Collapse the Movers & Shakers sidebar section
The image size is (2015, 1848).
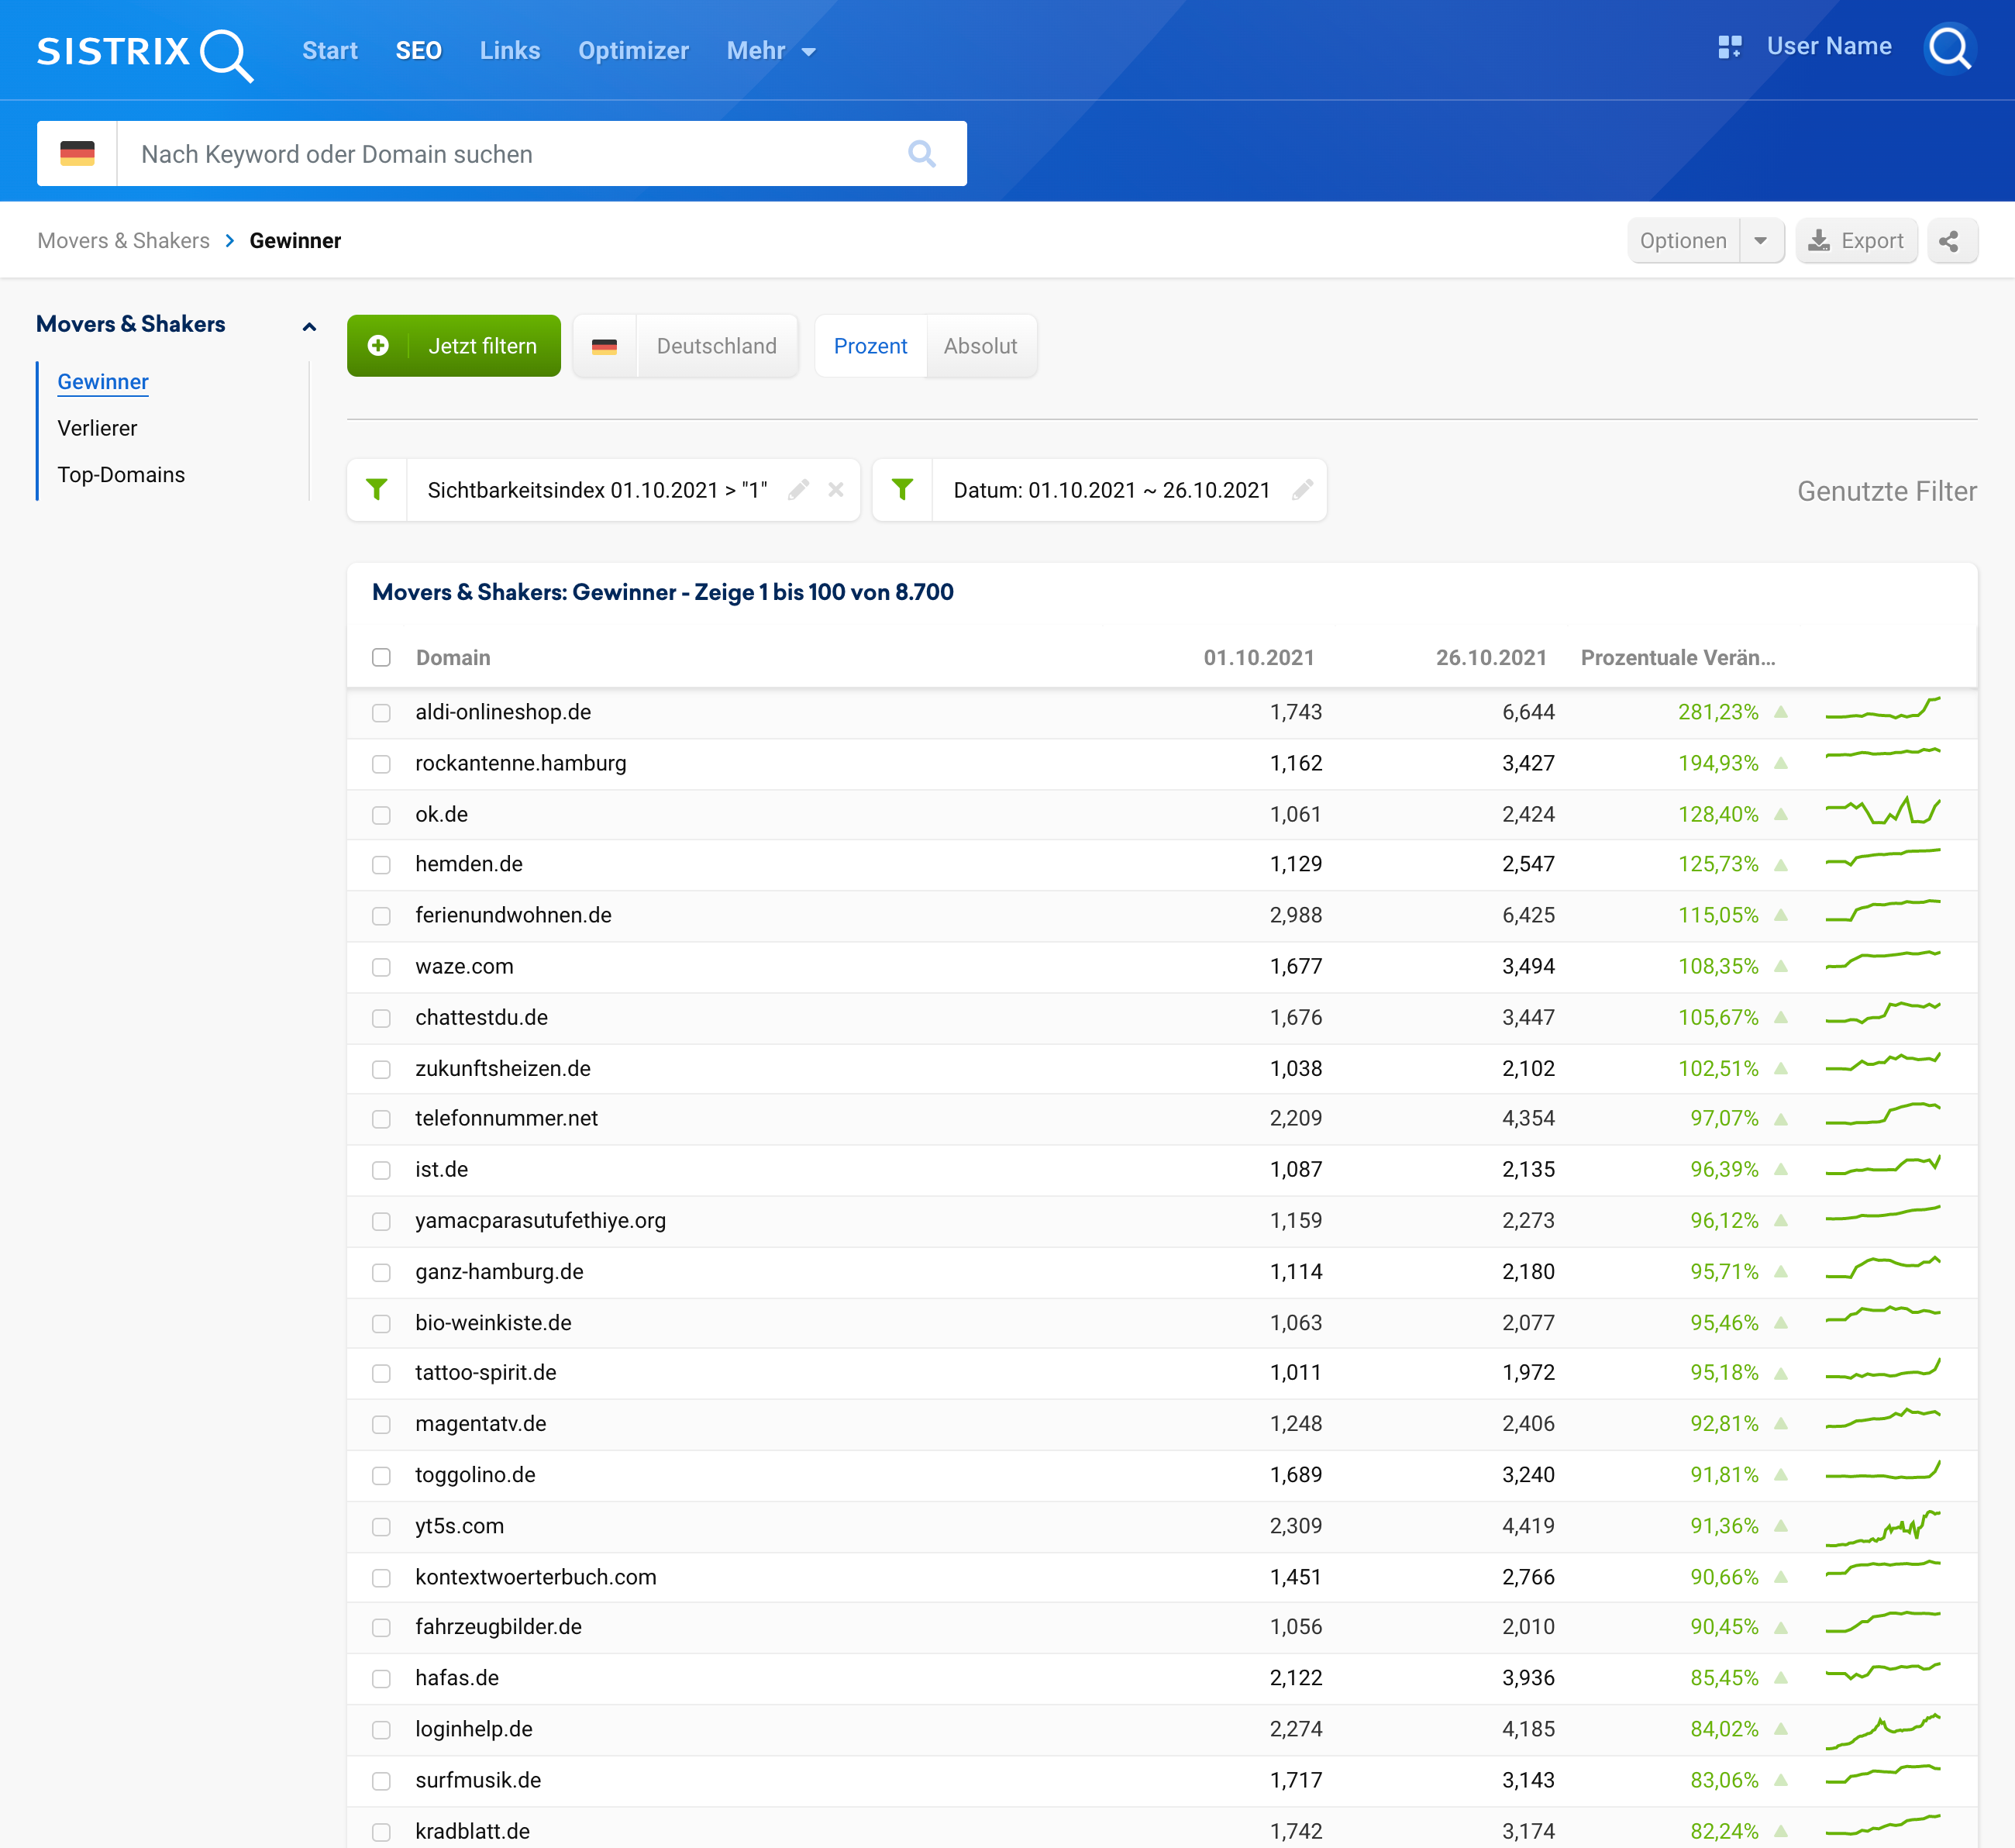[309, 326]
